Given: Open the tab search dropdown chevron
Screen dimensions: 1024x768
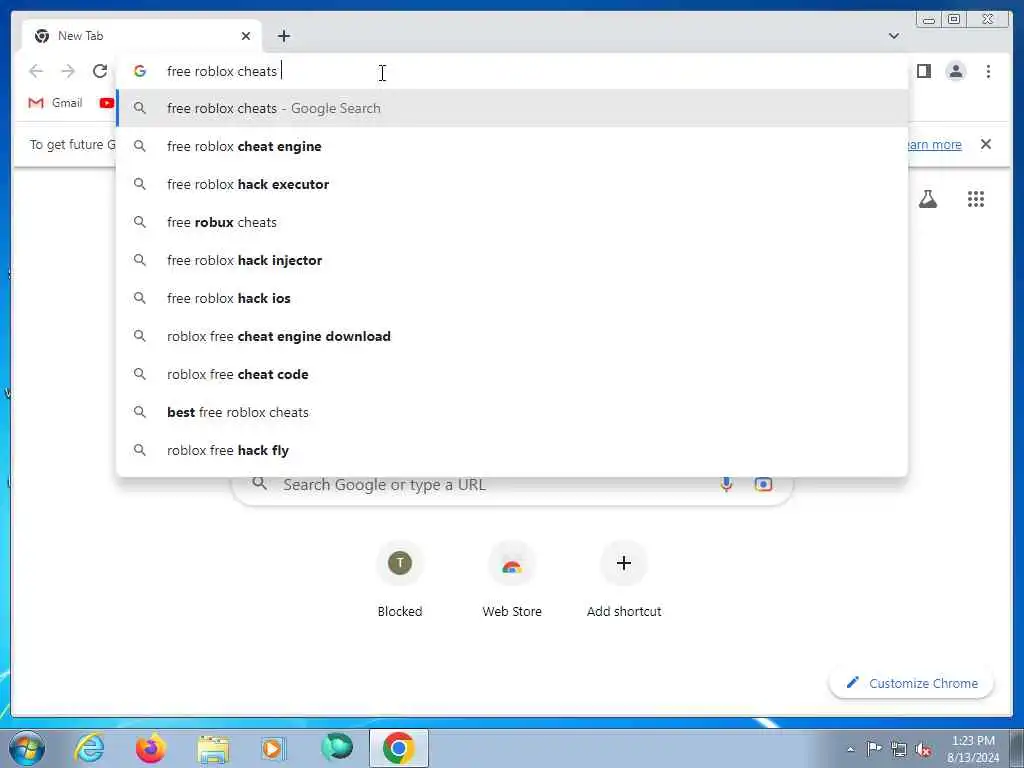Looking at the screenshot, I should (x=893, y=36).
